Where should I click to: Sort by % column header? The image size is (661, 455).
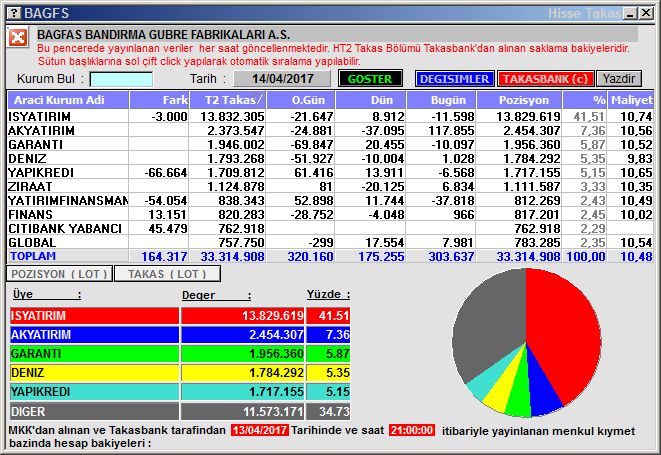click(585, 100)
